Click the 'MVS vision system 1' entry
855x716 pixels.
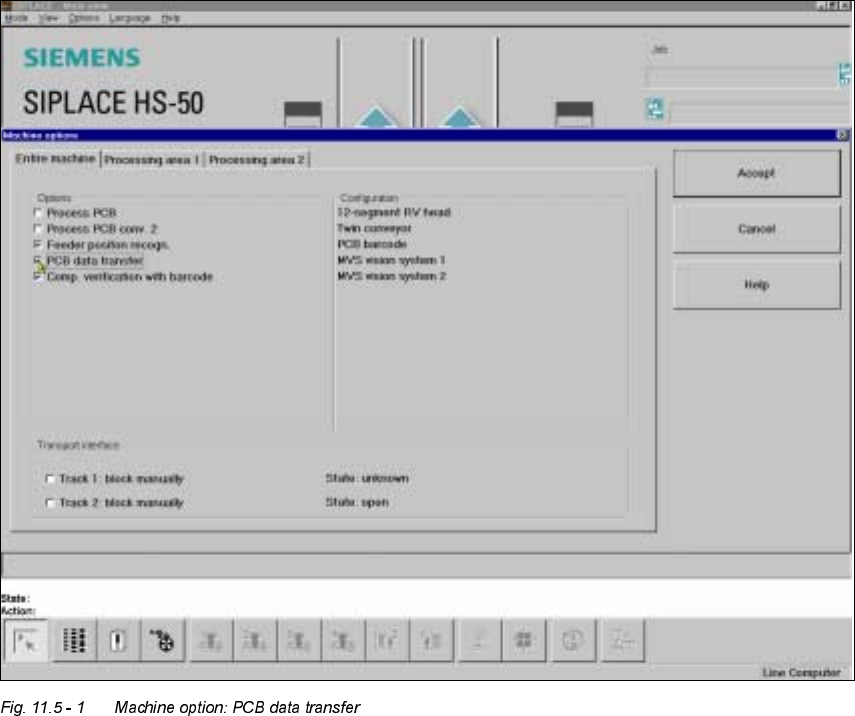[x=392, y=260]
